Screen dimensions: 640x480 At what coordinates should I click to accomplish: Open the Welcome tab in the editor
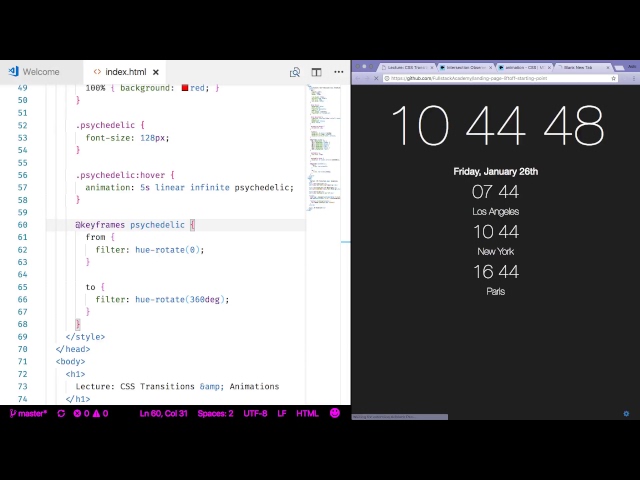pos(41,72)
